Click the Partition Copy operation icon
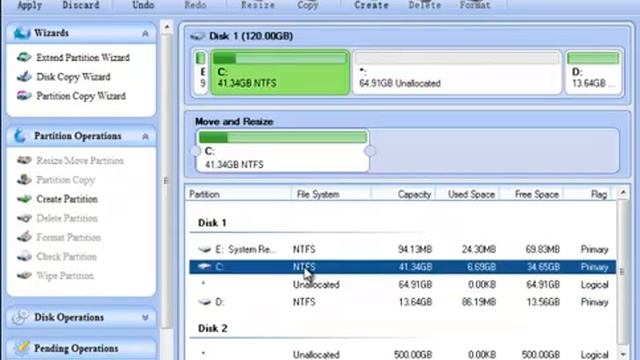Viewport: 640px width, 360px height. (24, 179)
